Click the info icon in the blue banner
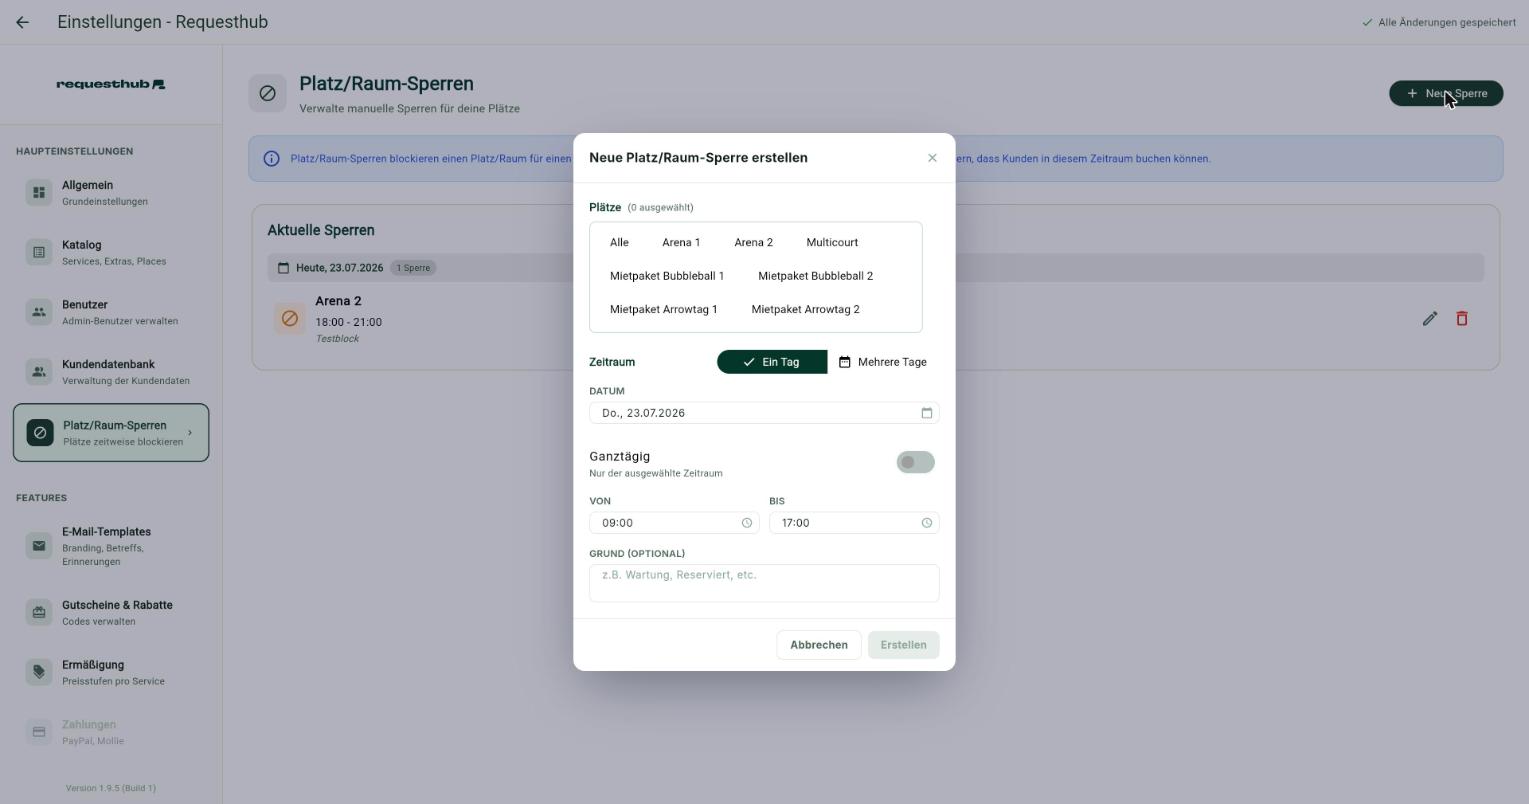This screenshot has width=1529, height=804. click(271, 159)
